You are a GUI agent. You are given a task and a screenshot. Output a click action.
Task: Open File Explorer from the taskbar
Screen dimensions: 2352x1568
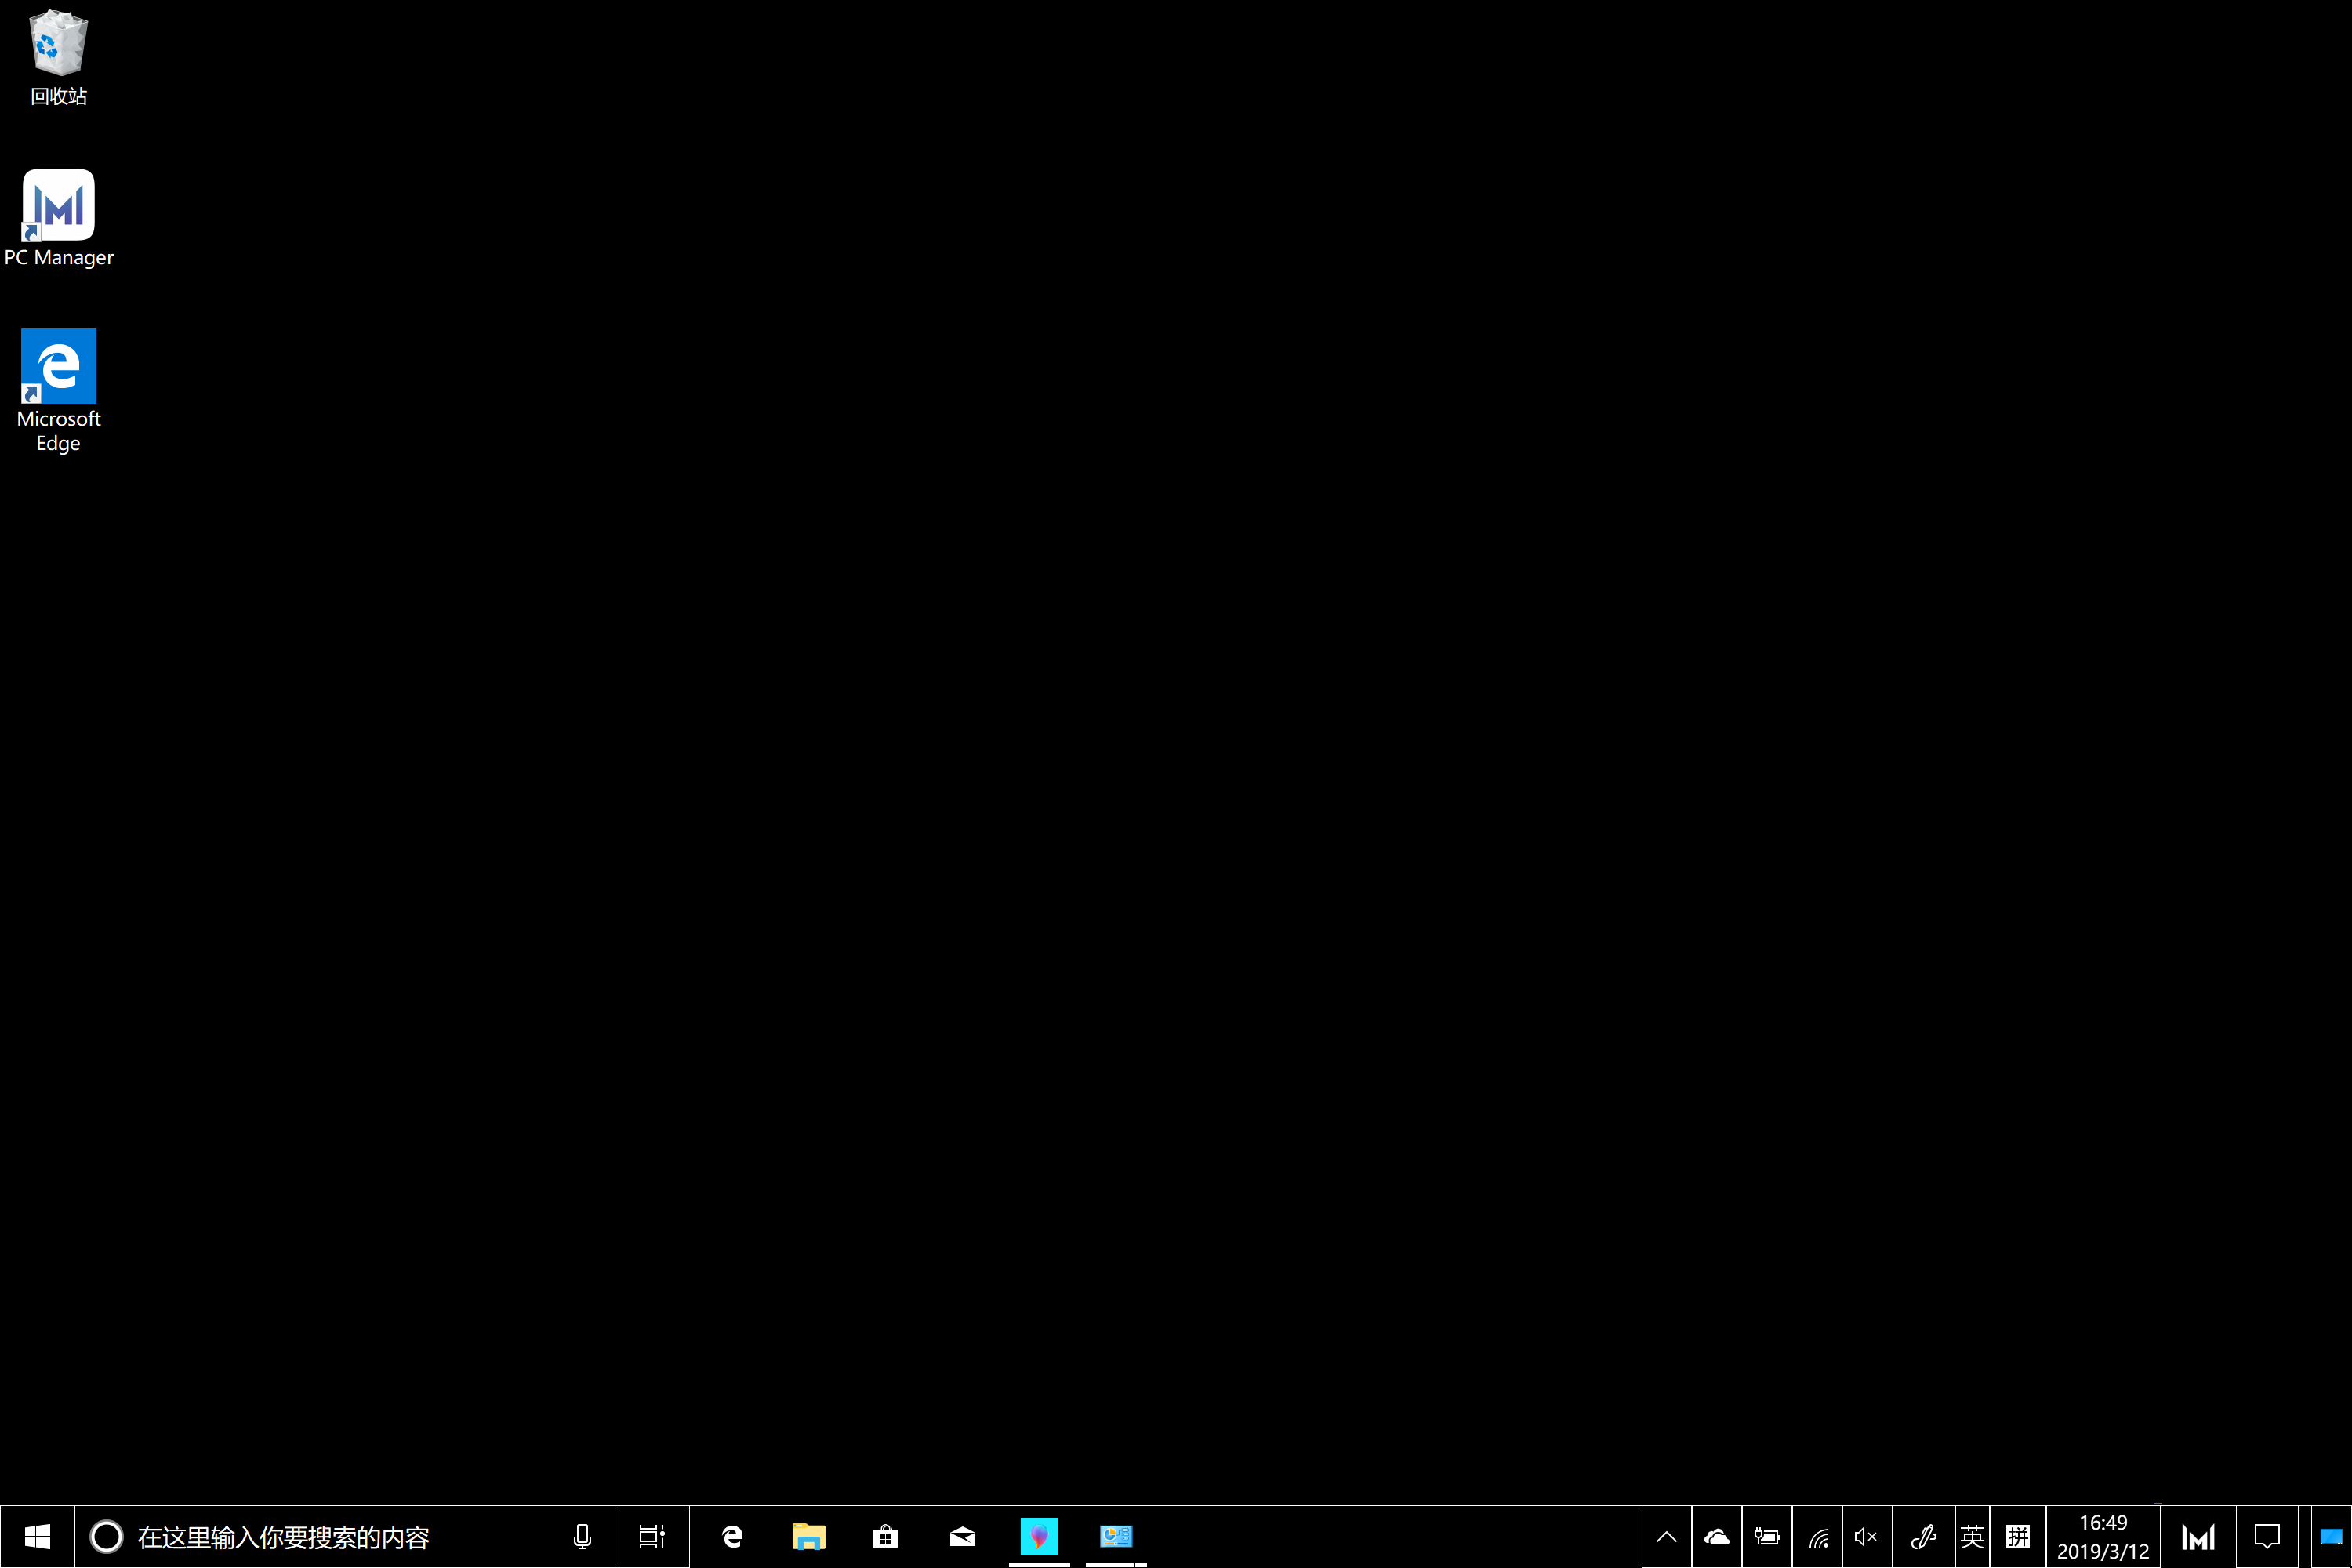(x=808, y=1536)
